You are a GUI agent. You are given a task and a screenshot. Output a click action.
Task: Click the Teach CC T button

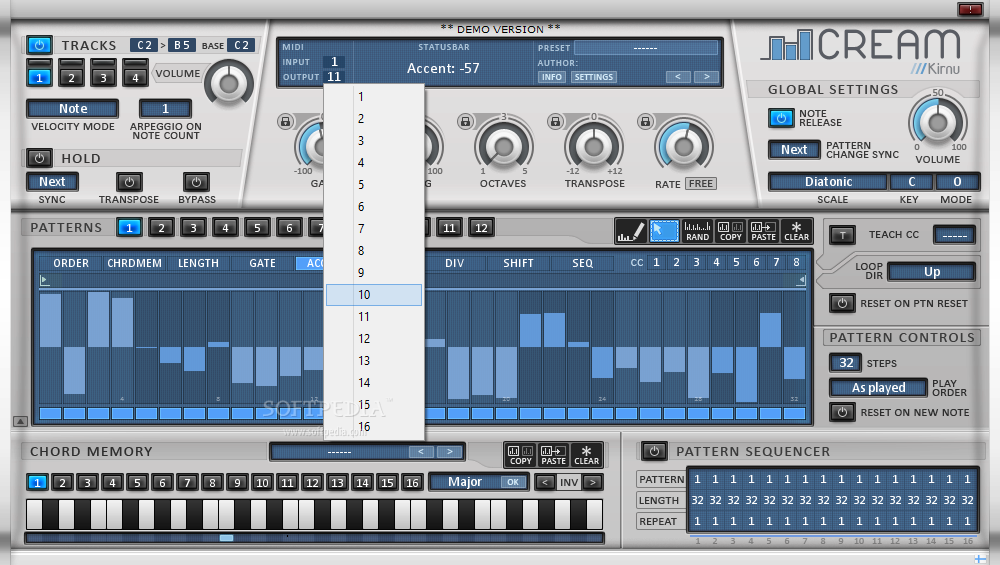842,235
